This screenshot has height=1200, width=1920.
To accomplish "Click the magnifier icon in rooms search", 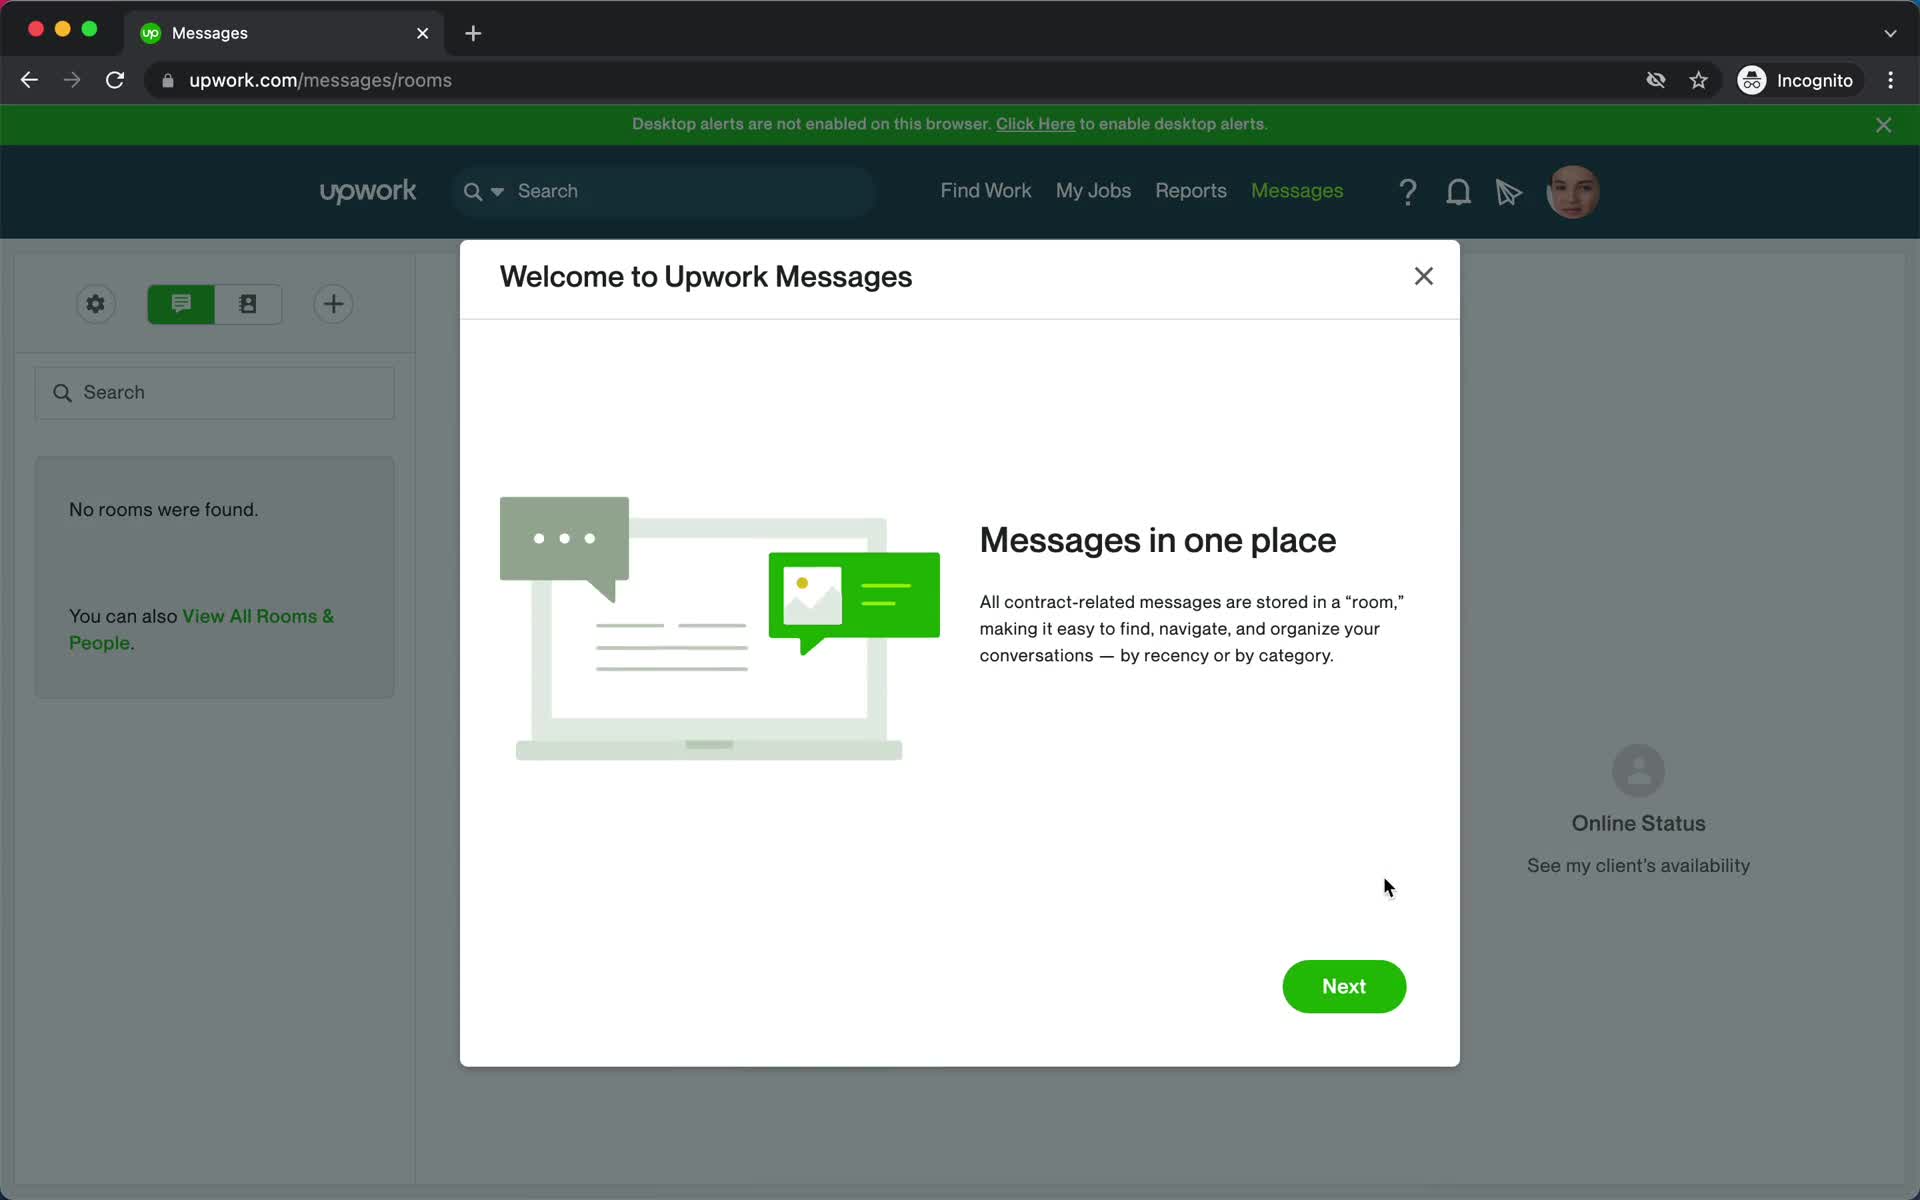I will [62, 393].
